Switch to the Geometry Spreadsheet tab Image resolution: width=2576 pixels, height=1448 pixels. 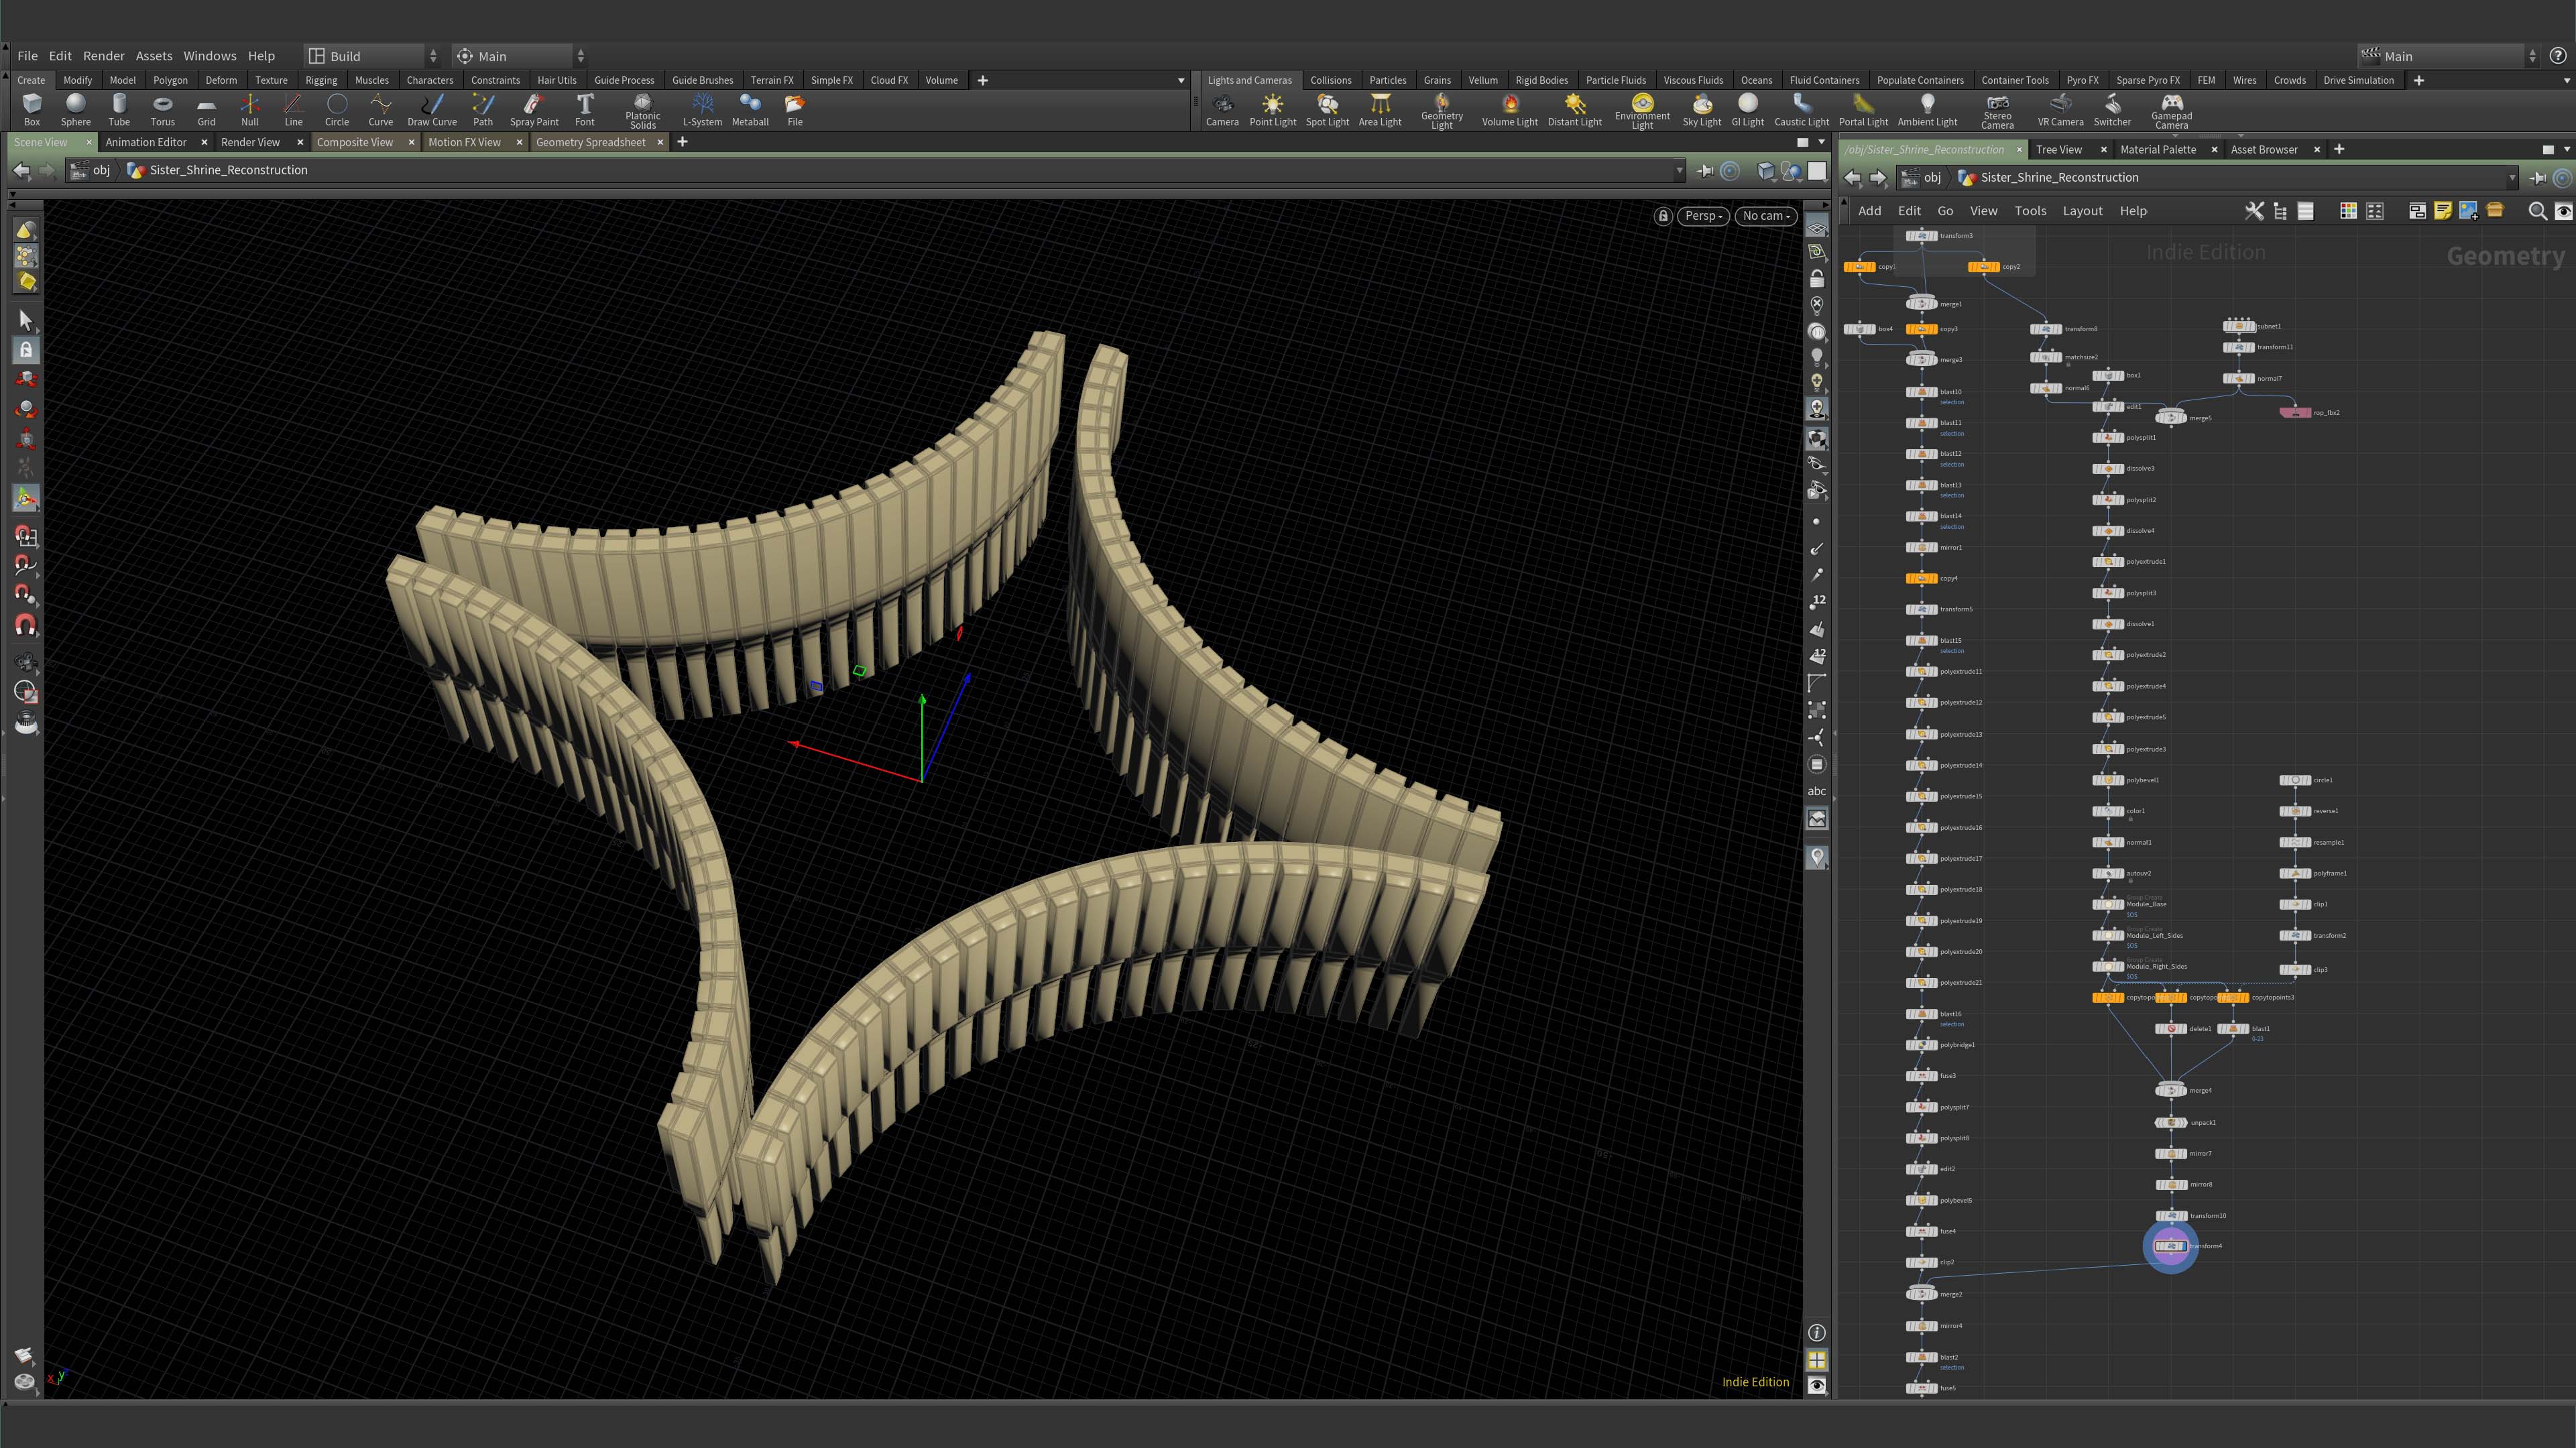(592, 142)
